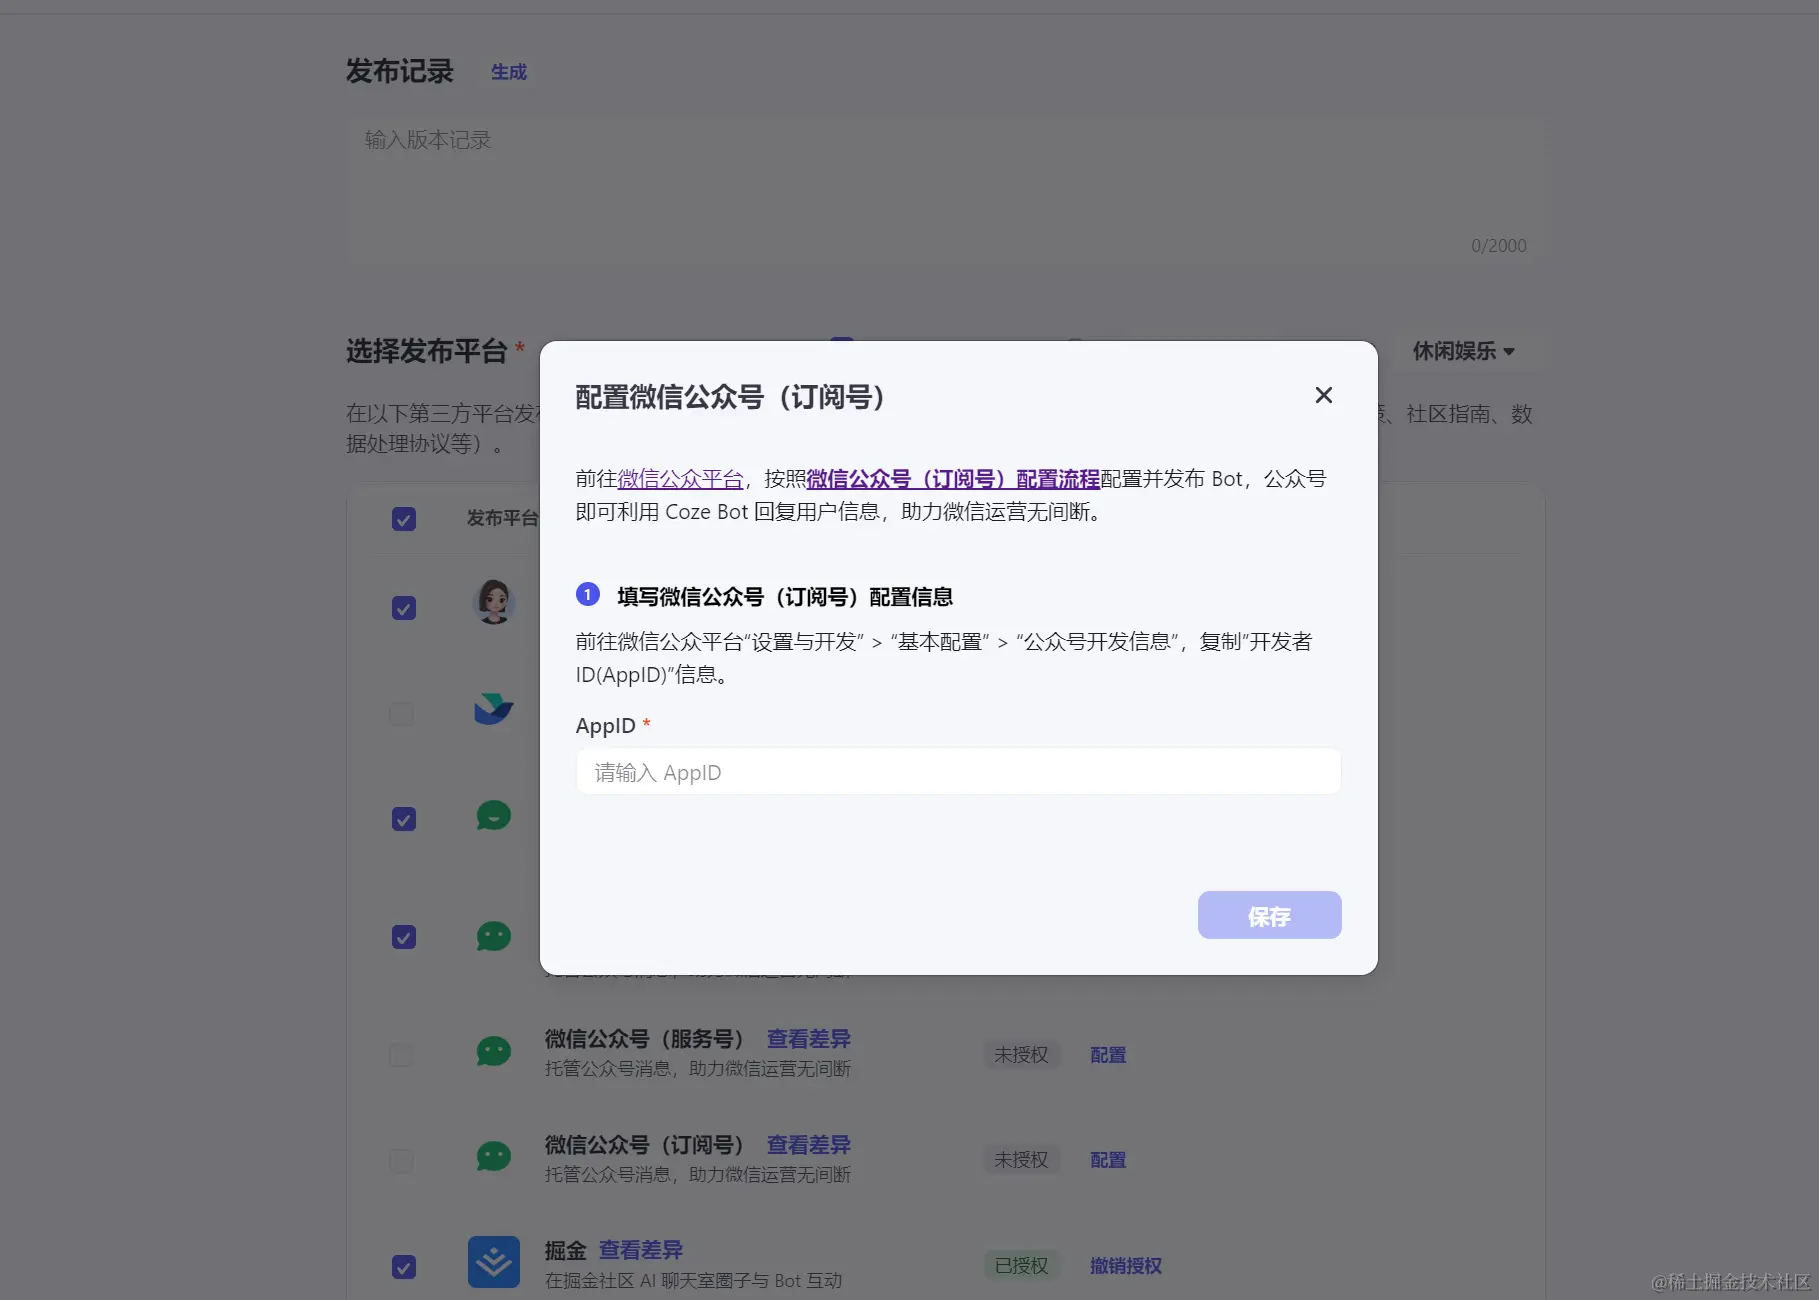Click WeChat icon of 微信公众号（服务号）
The width and height of the screenshot is (1819, 1300).
(x=493, y=1051)
